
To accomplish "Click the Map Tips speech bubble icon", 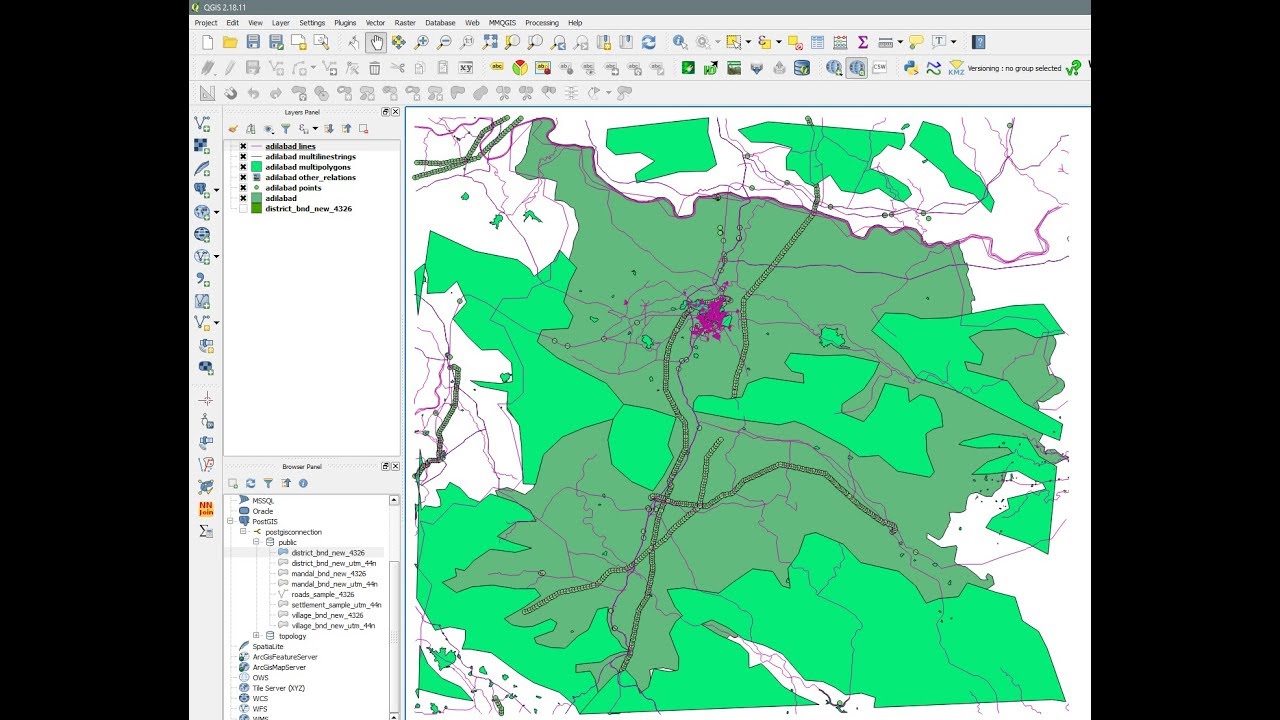I will click(916, 42).
